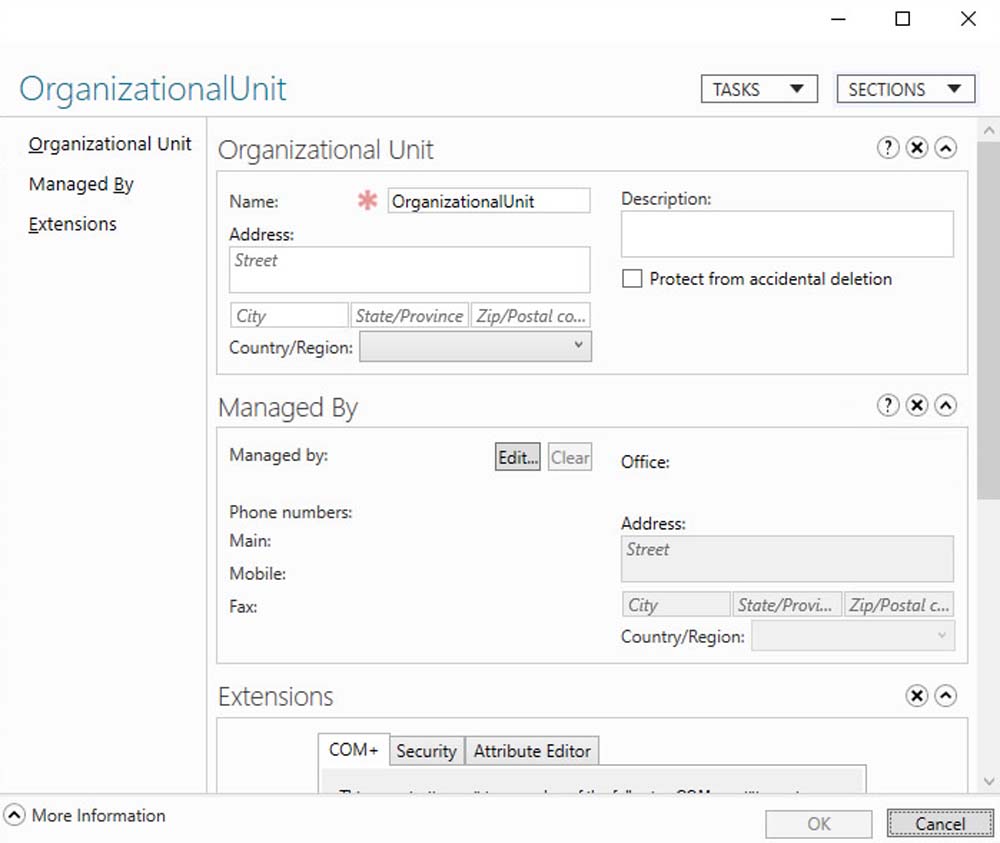This screenshot has height=843, width=1000.
Task: Click into the Description text box
Action: [x=787, y=234]
